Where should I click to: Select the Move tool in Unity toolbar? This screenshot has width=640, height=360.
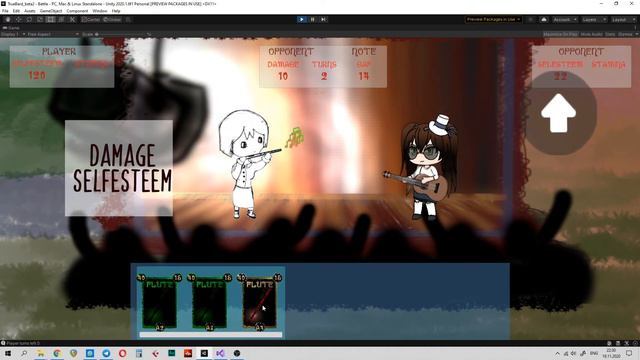click(x=18, y=19)
